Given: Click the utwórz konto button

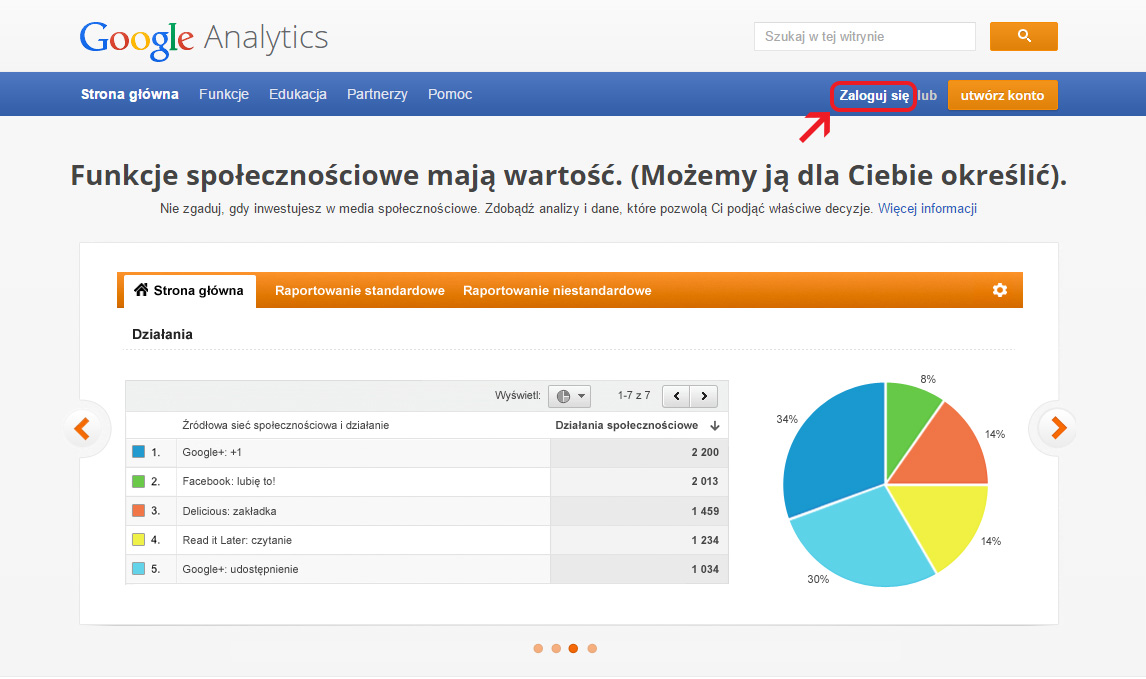Looking at the screenshot, I should pyautogui.click(x=1003, y=95).
